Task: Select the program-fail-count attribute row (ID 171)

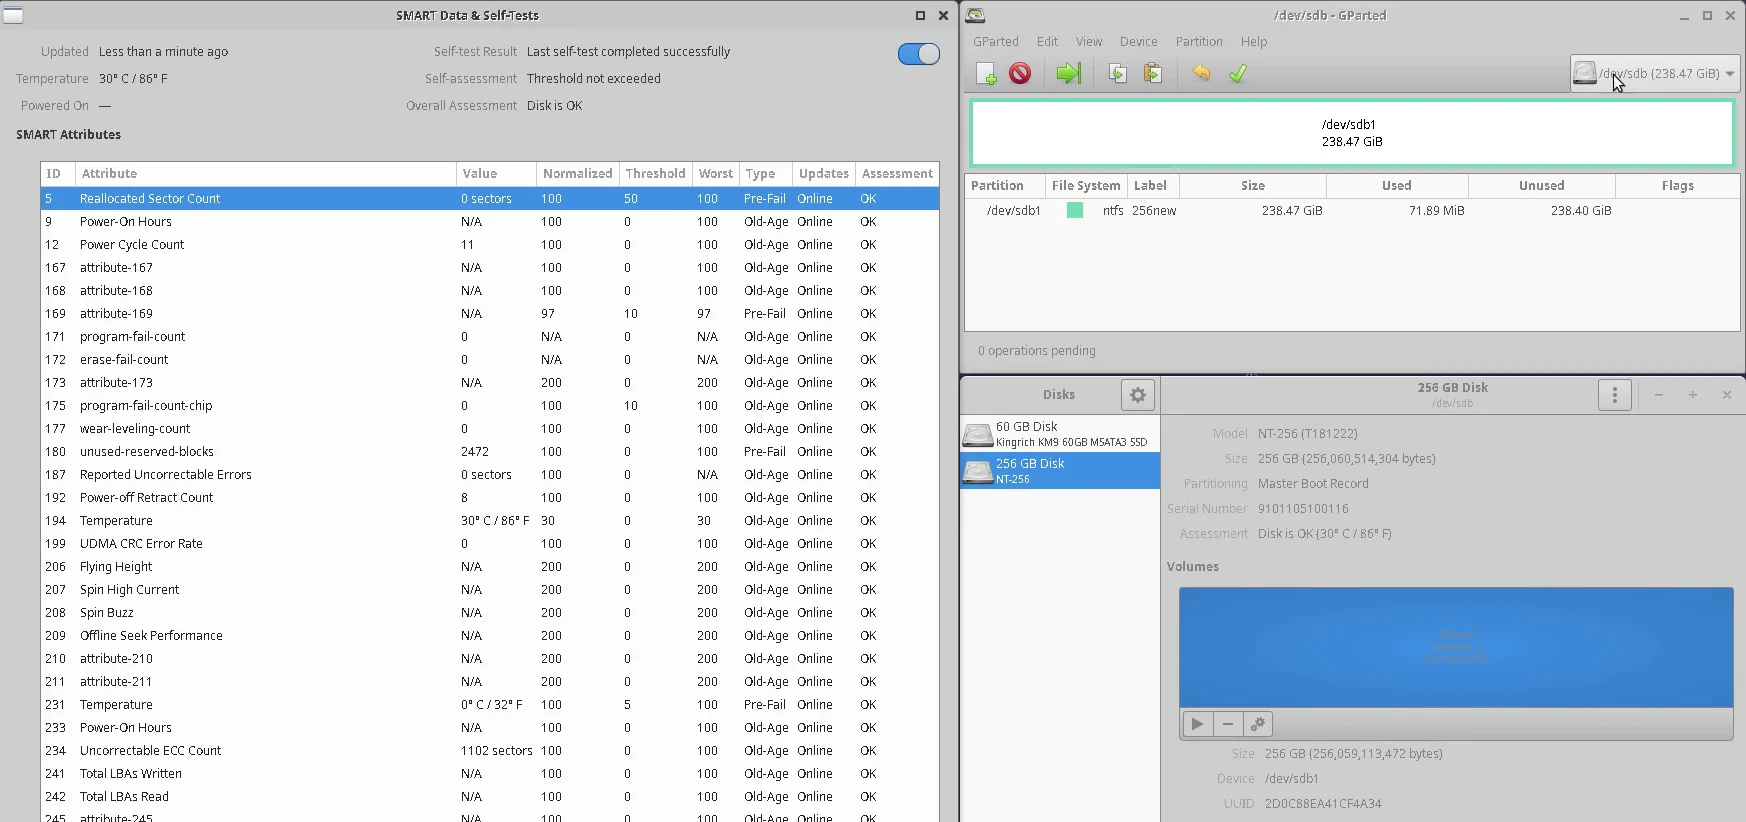Action: point(490,337)
